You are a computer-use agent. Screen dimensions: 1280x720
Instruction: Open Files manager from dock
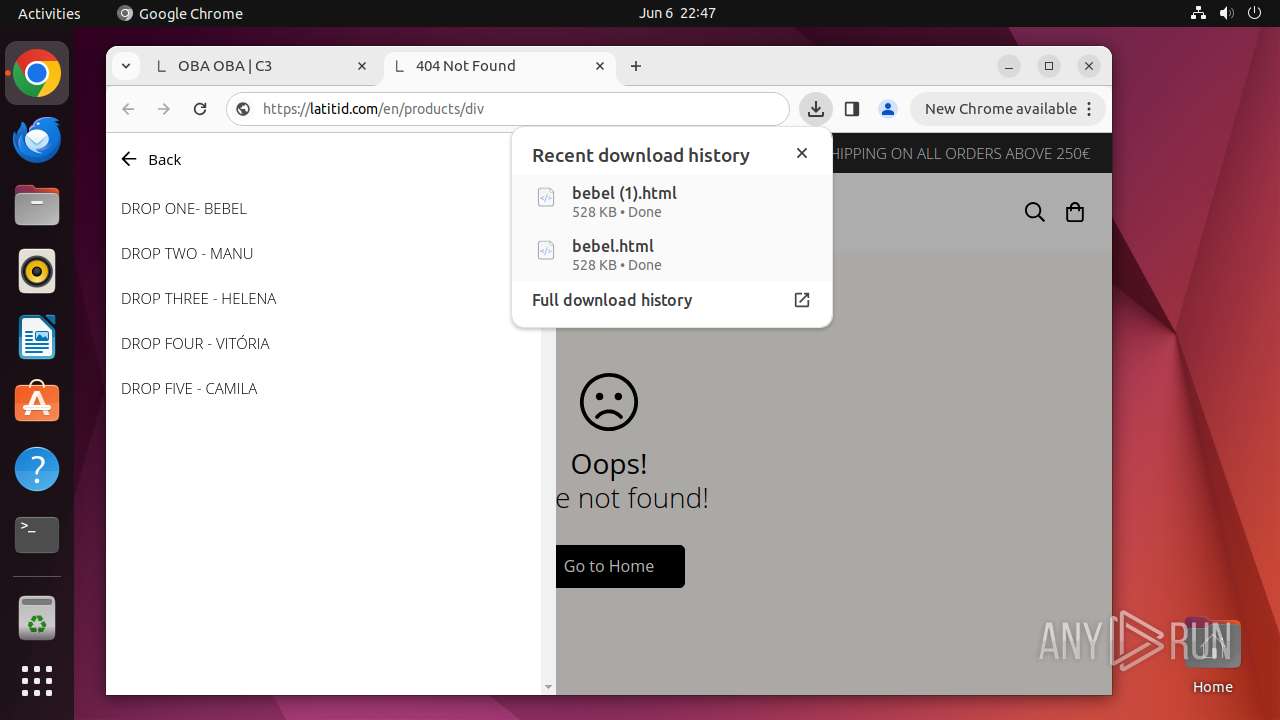pyautogui.click(x=37, y=205)
